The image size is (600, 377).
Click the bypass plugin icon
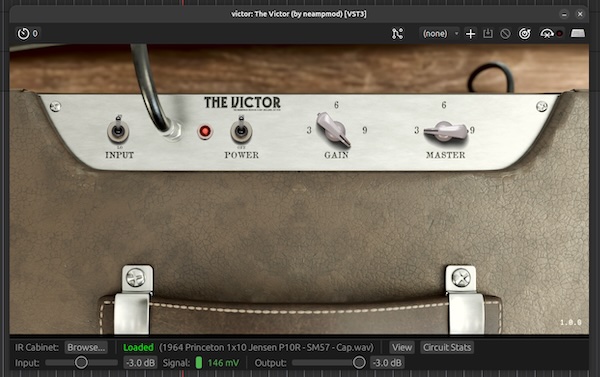click(x=505, y=34)
